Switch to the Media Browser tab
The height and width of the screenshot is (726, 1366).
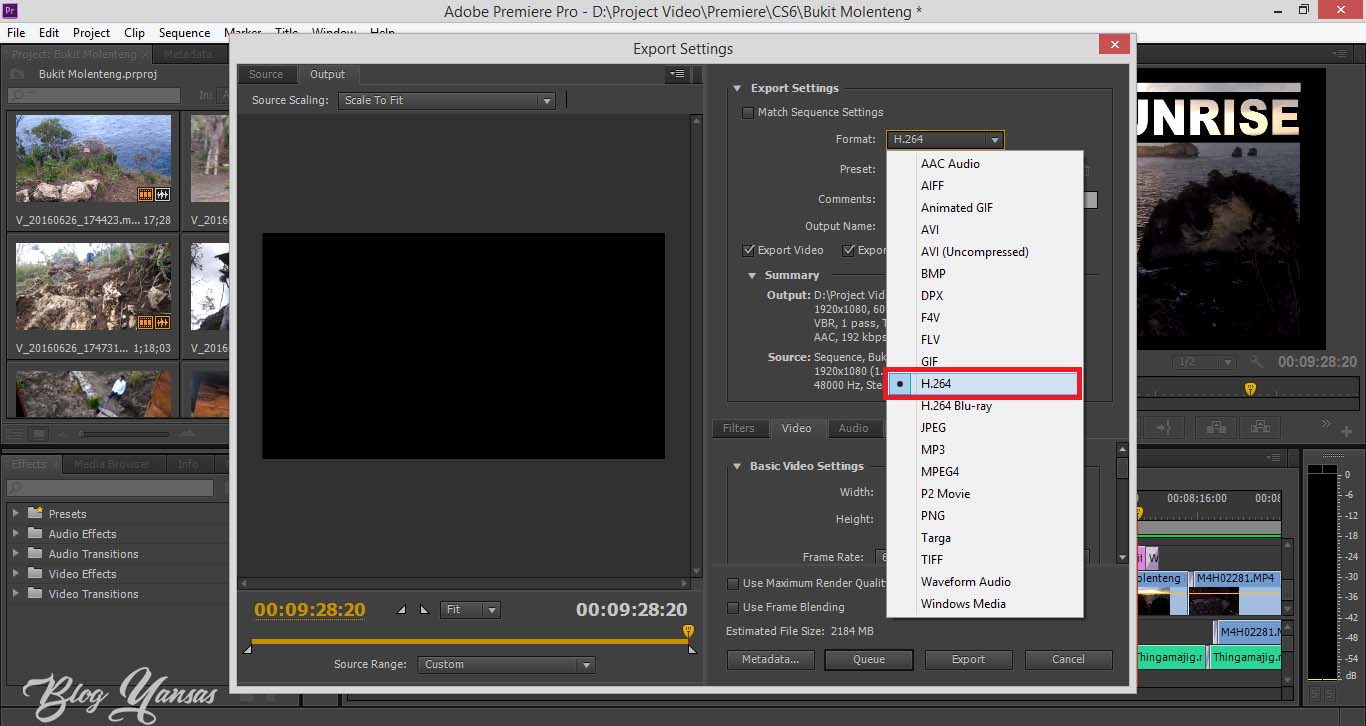point(112,464)
